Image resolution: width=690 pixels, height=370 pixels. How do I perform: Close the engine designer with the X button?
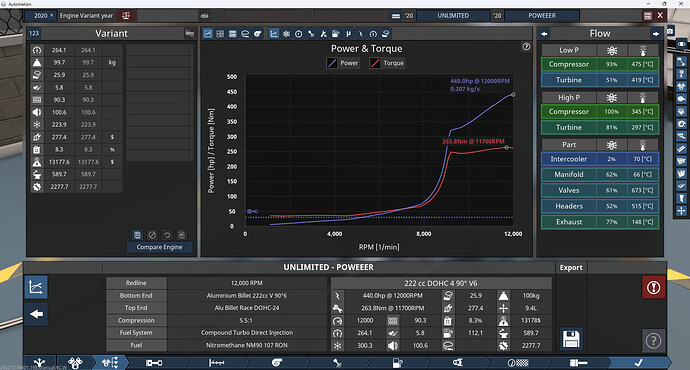tap(660, 15)
